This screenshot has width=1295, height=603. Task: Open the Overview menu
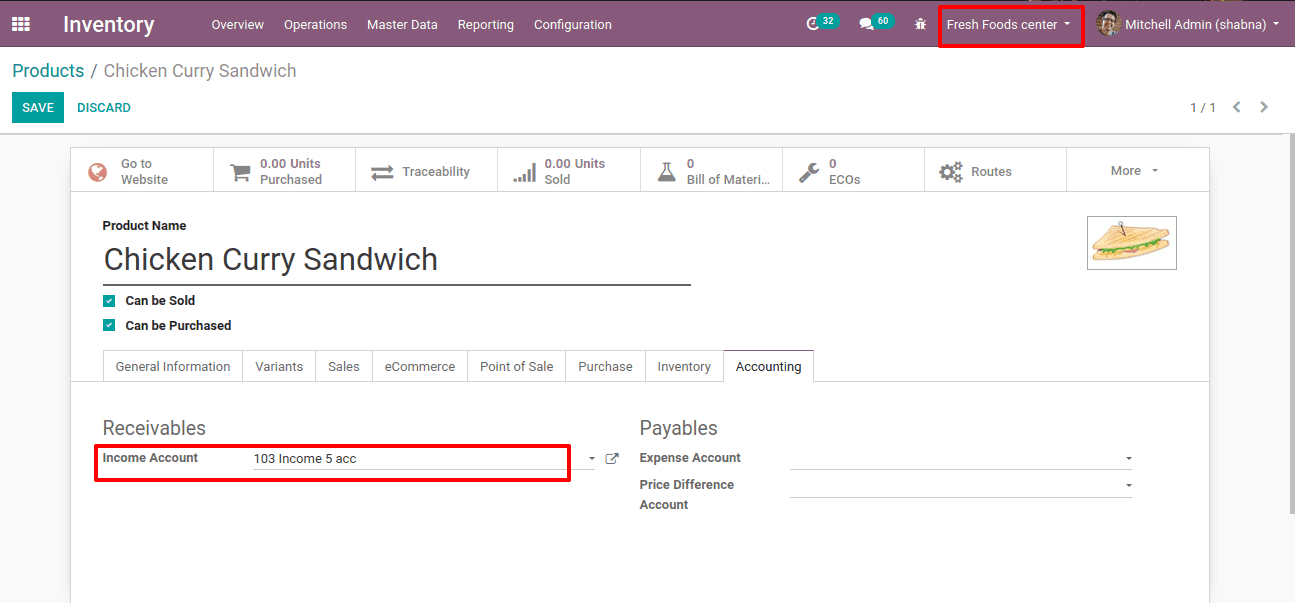238,24
